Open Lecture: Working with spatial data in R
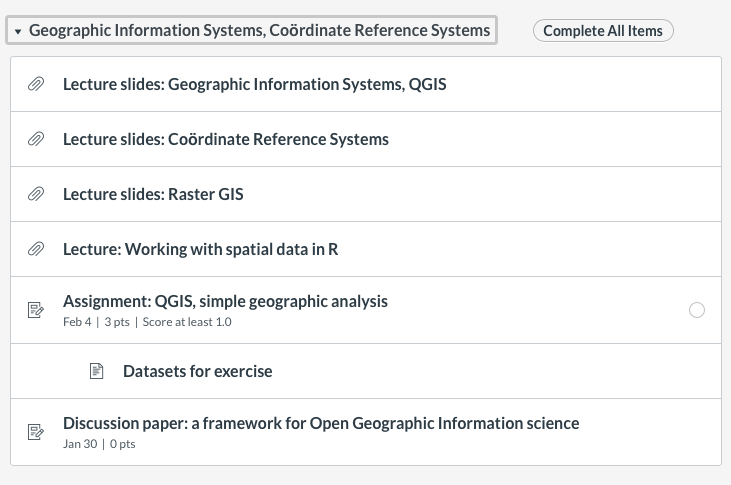Image resolution: width=731 pixels, height=485 pixels. click(200, 249)
